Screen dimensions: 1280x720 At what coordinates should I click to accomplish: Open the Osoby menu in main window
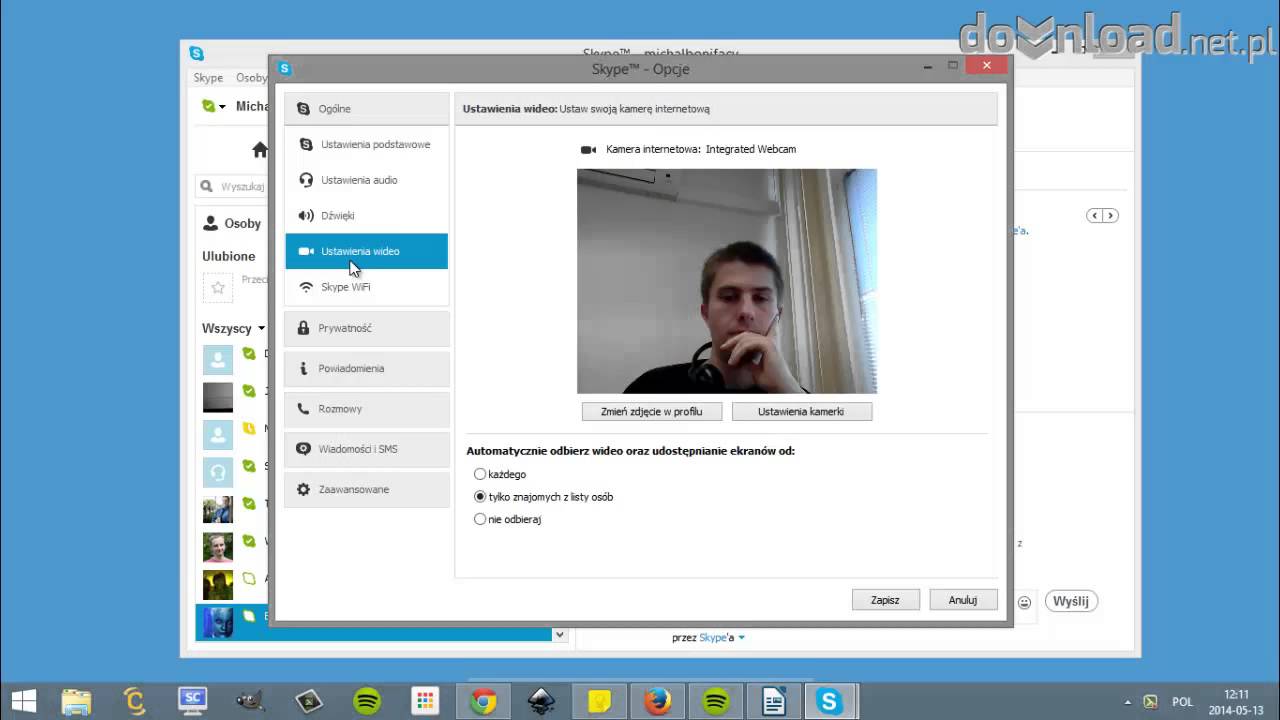[x=252, y=78]
